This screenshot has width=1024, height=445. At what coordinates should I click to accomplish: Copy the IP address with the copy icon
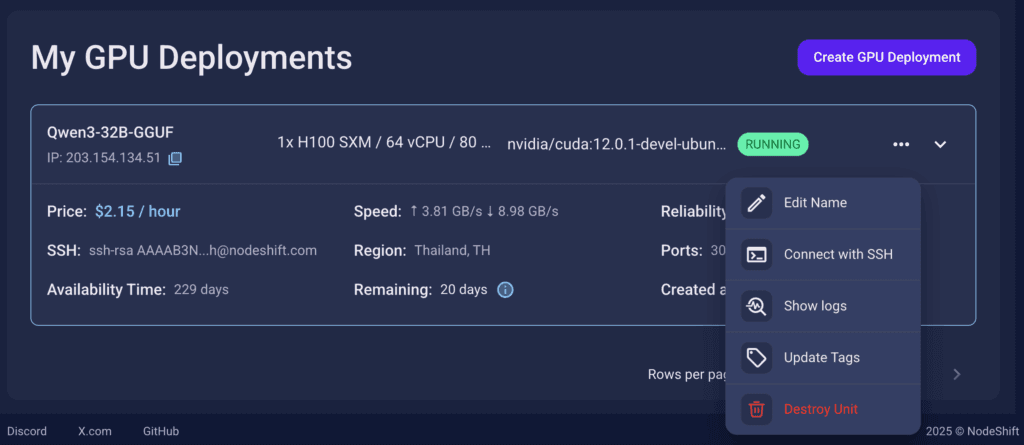click(175, 158)
